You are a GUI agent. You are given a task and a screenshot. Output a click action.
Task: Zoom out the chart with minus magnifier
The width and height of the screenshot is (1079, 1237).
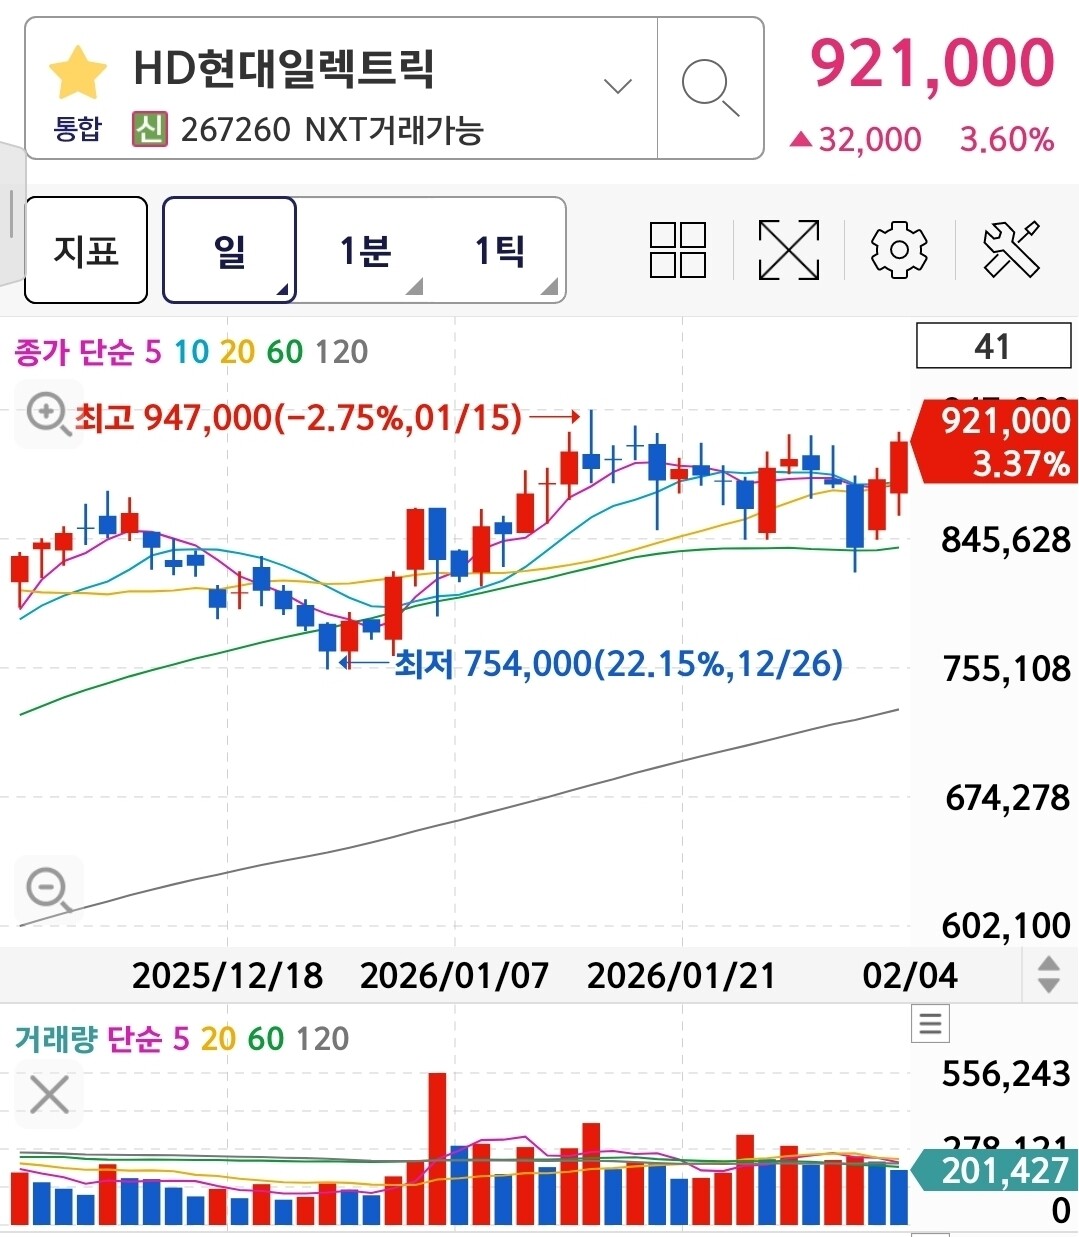tap(48, 889)
